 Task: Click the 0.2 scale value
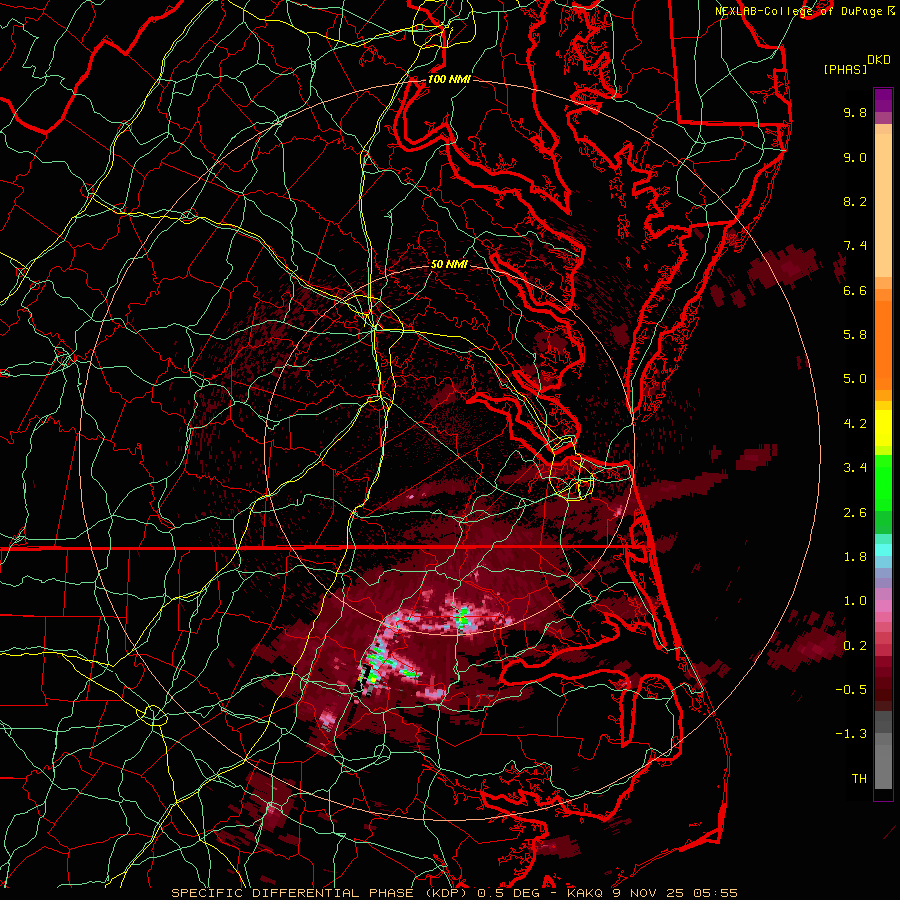[855, 646]
